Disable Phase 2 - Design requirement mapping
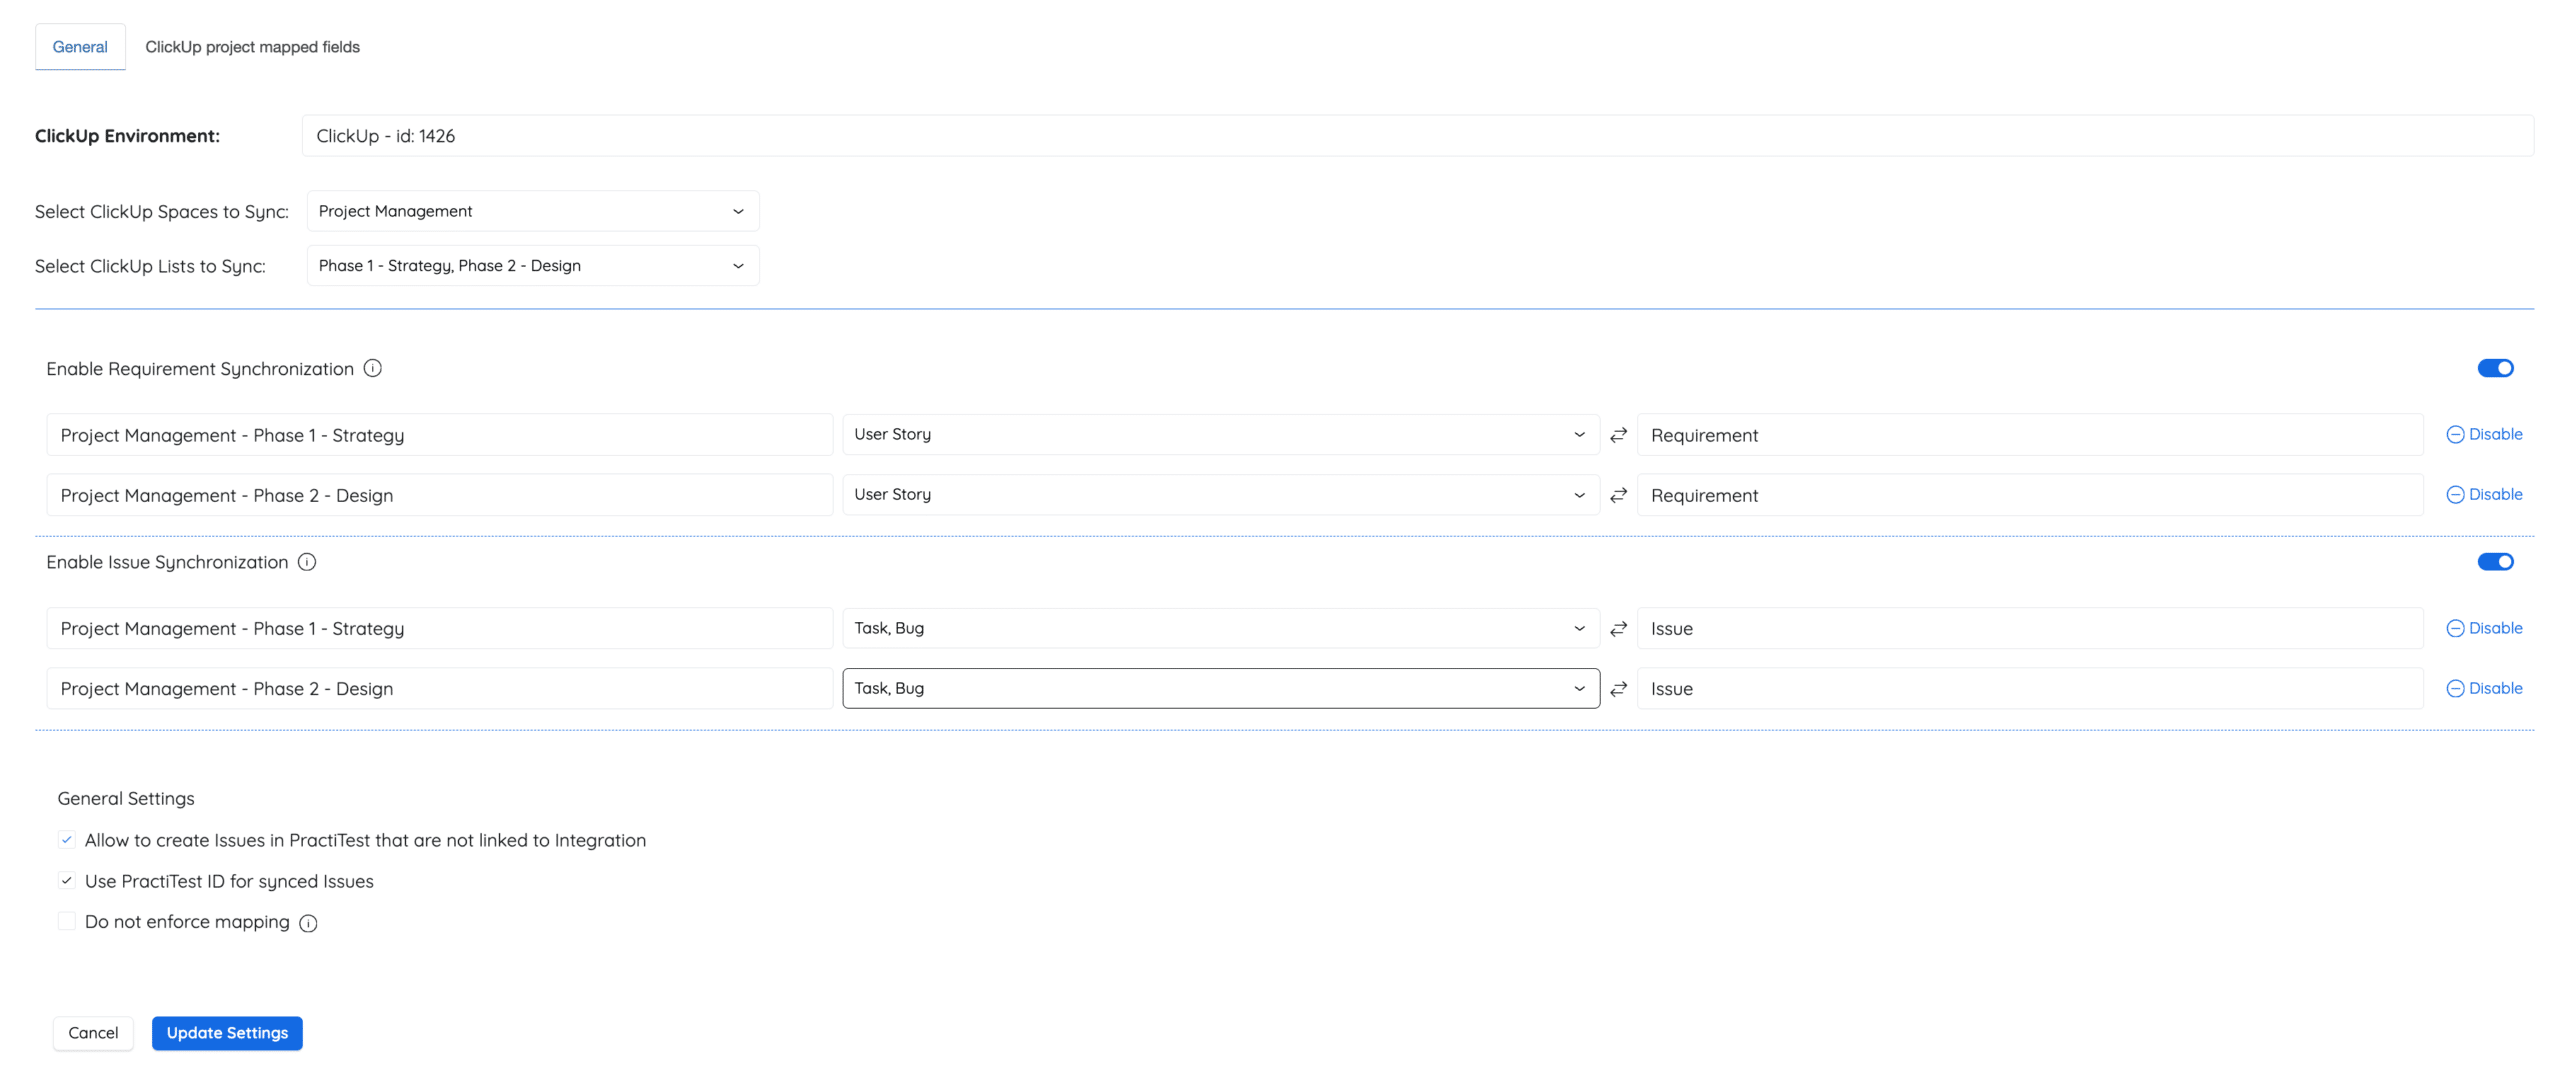 (x=2483, y=494)
